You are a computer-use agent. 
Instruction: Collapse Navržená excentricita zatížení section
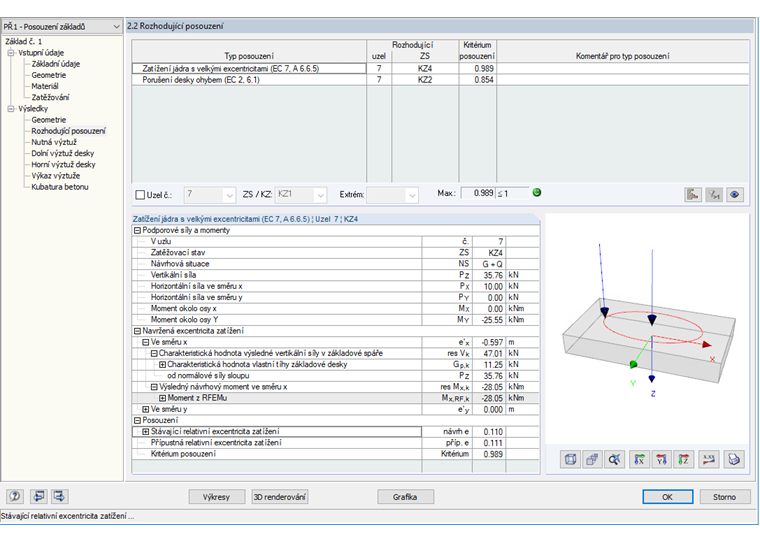pos(137,331)
